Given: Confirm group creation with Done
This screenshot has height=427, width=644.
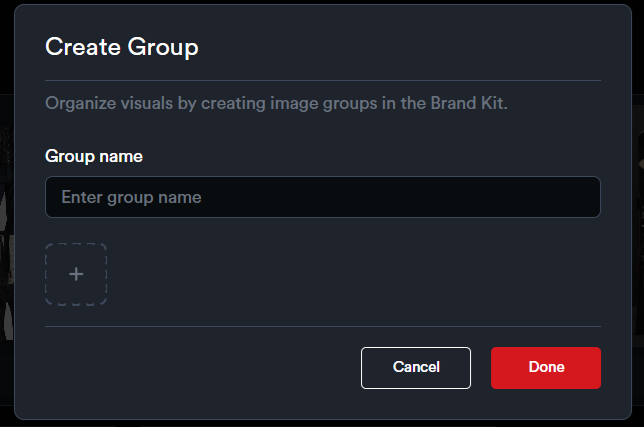Looking at the screenshot, I should tap(546, 367).
